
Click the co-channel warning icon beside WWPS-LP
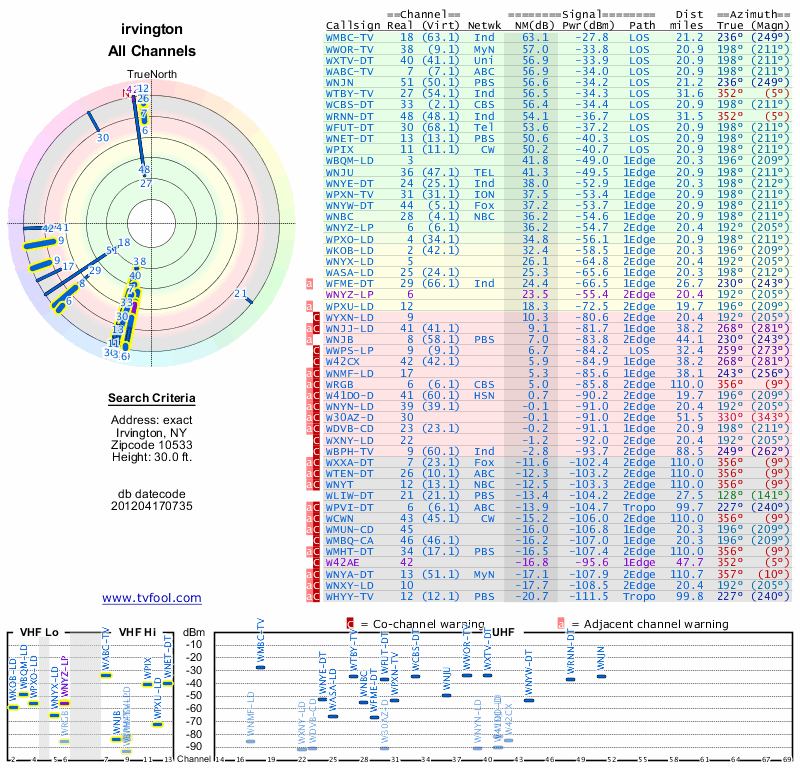coord(316,351)
